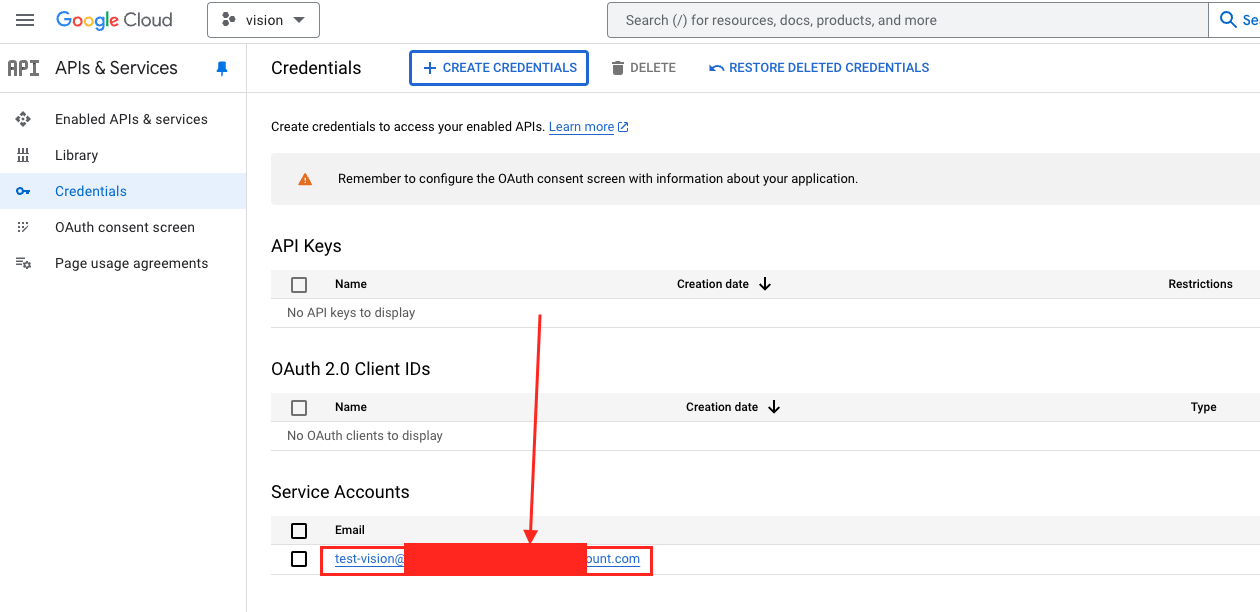This screenshot has width=1260, height=612.
Task: Open OAuth consent screen page
Action: pos(125,227)
